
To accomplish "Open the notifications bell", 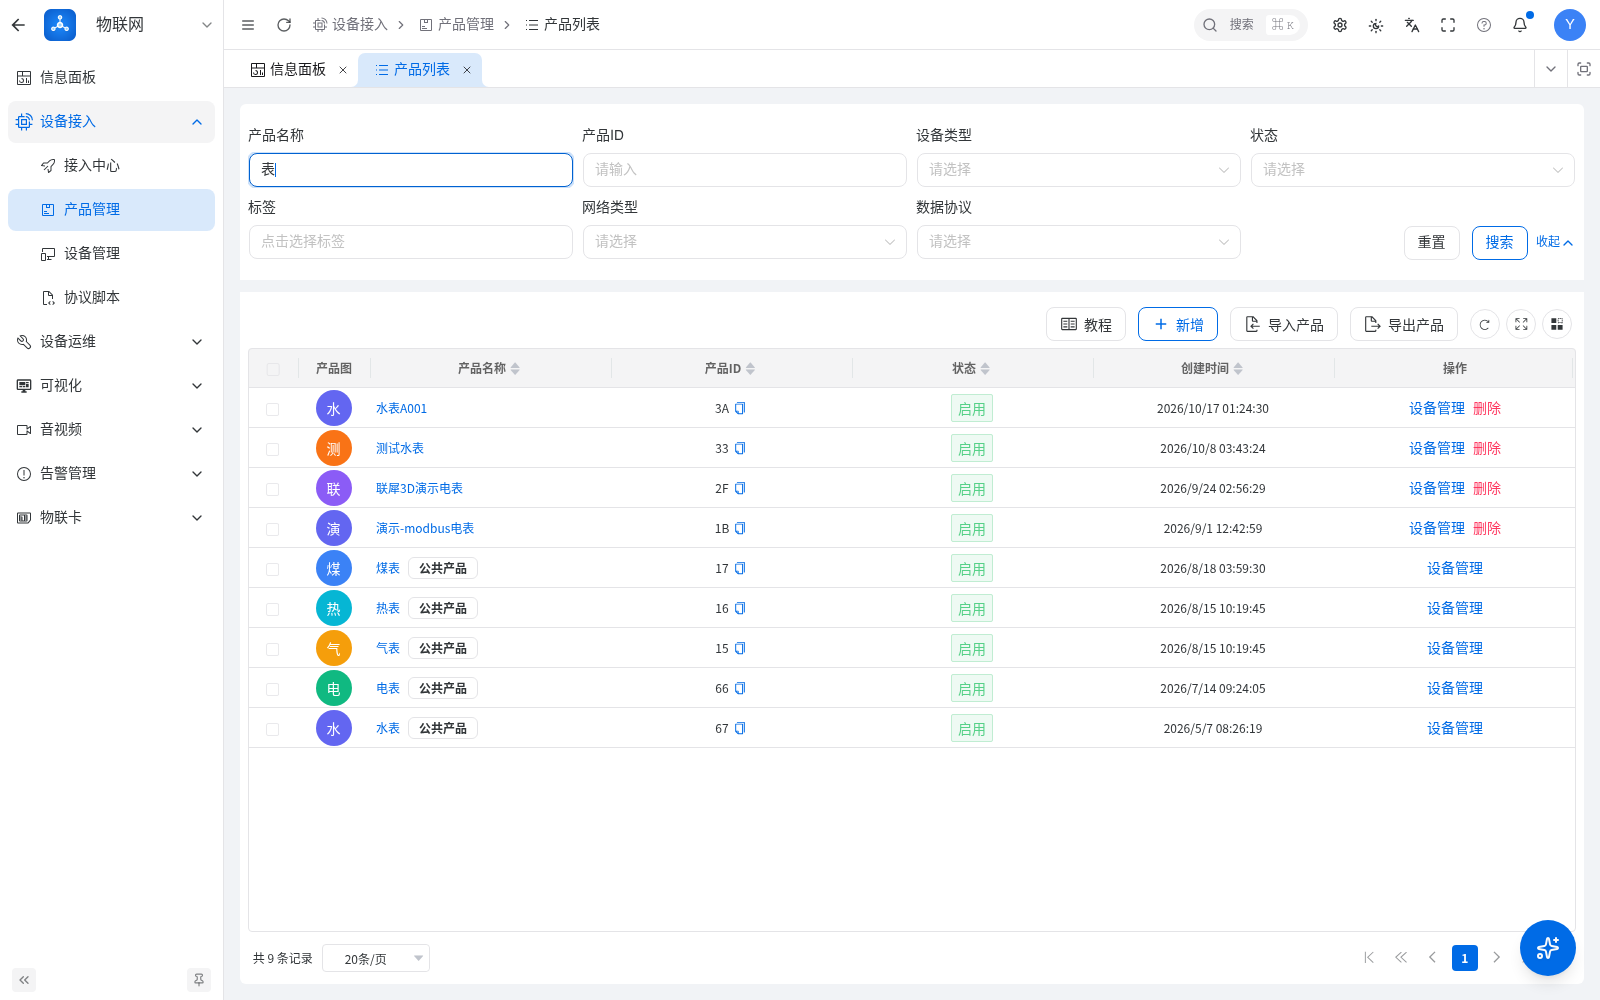I will click(x=1520, y=25).
